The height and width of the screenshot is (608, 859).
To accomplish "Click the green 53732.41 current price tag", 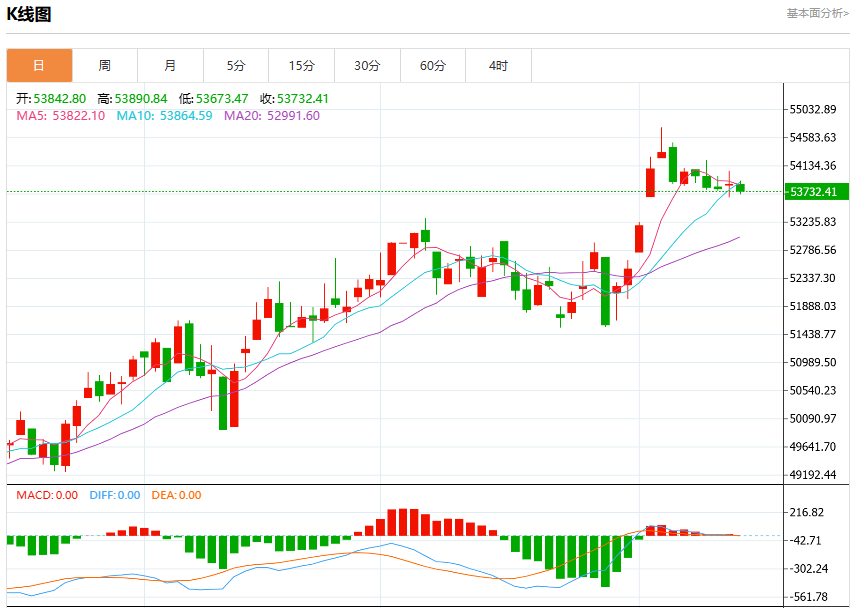I will [x=816, y=192].
